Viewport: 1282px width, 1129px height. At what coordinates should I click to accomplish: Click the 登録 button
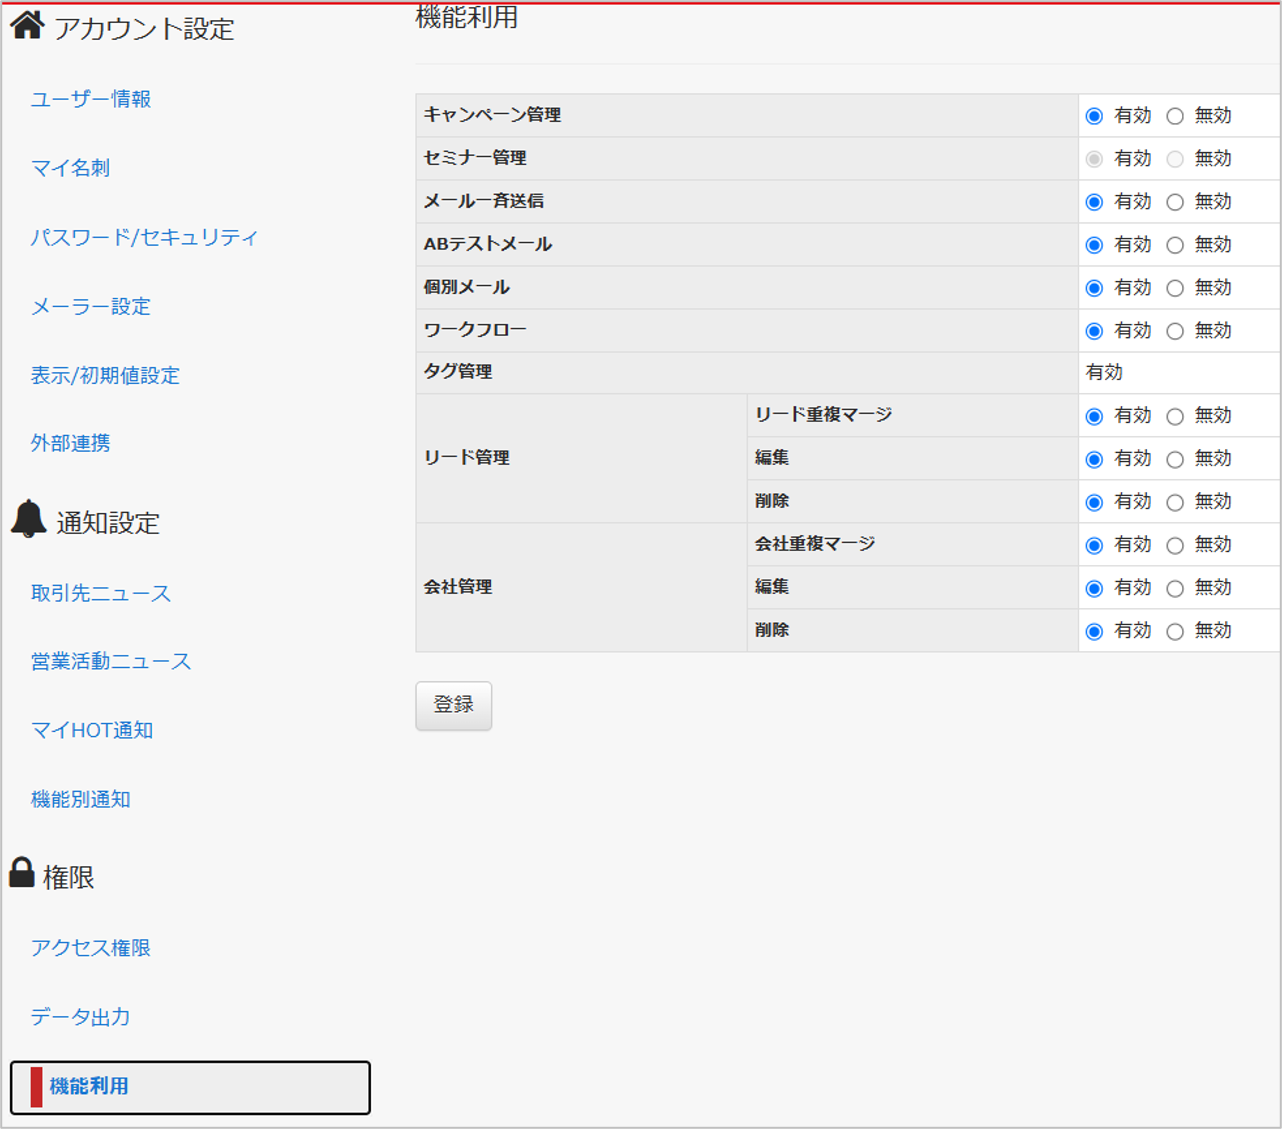point(454,705)
